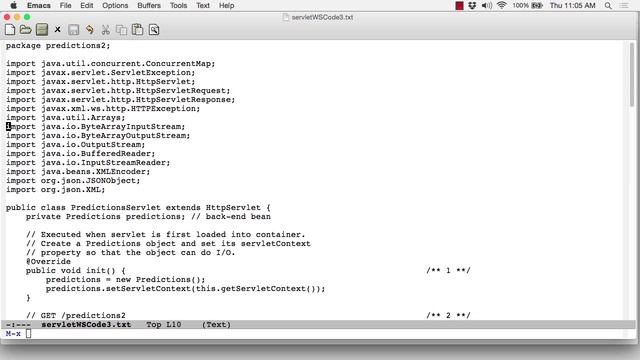640x360 pixels.
Task: Click the servletWSCode3.txt title bar document icon
Action: pyautogui.click(x=286, y=17)
